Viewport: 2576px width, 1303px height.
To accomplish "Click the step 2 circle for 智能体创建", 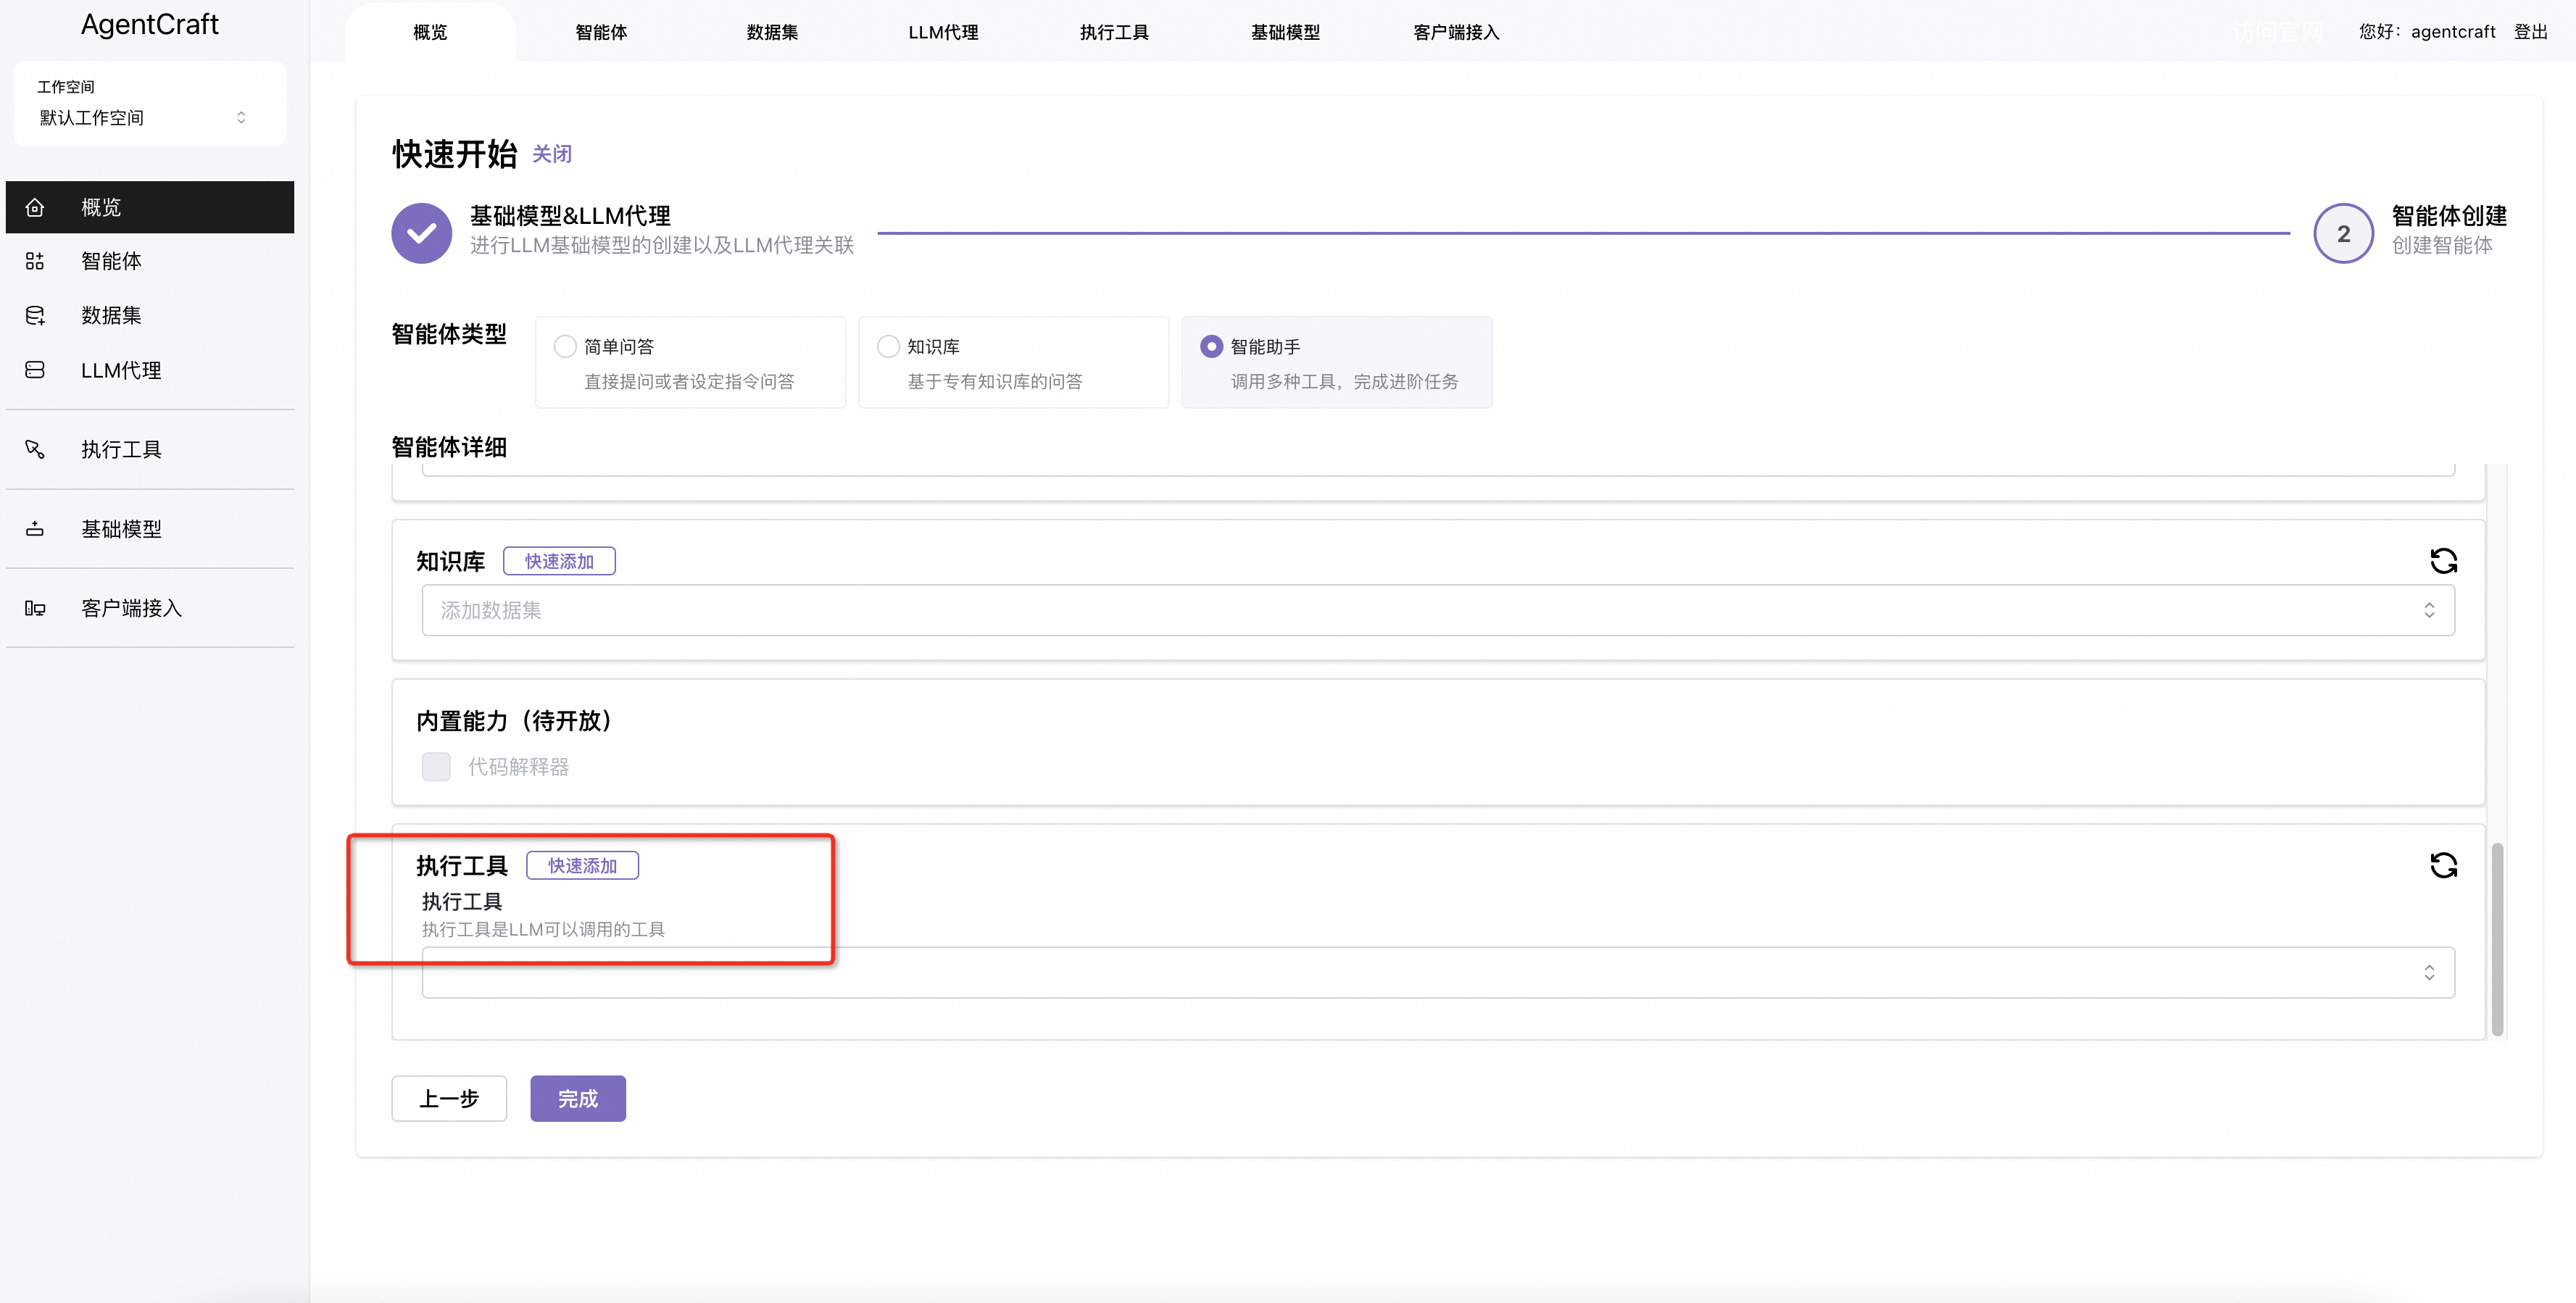I will pyautogui.click(x=2343, y=233).
